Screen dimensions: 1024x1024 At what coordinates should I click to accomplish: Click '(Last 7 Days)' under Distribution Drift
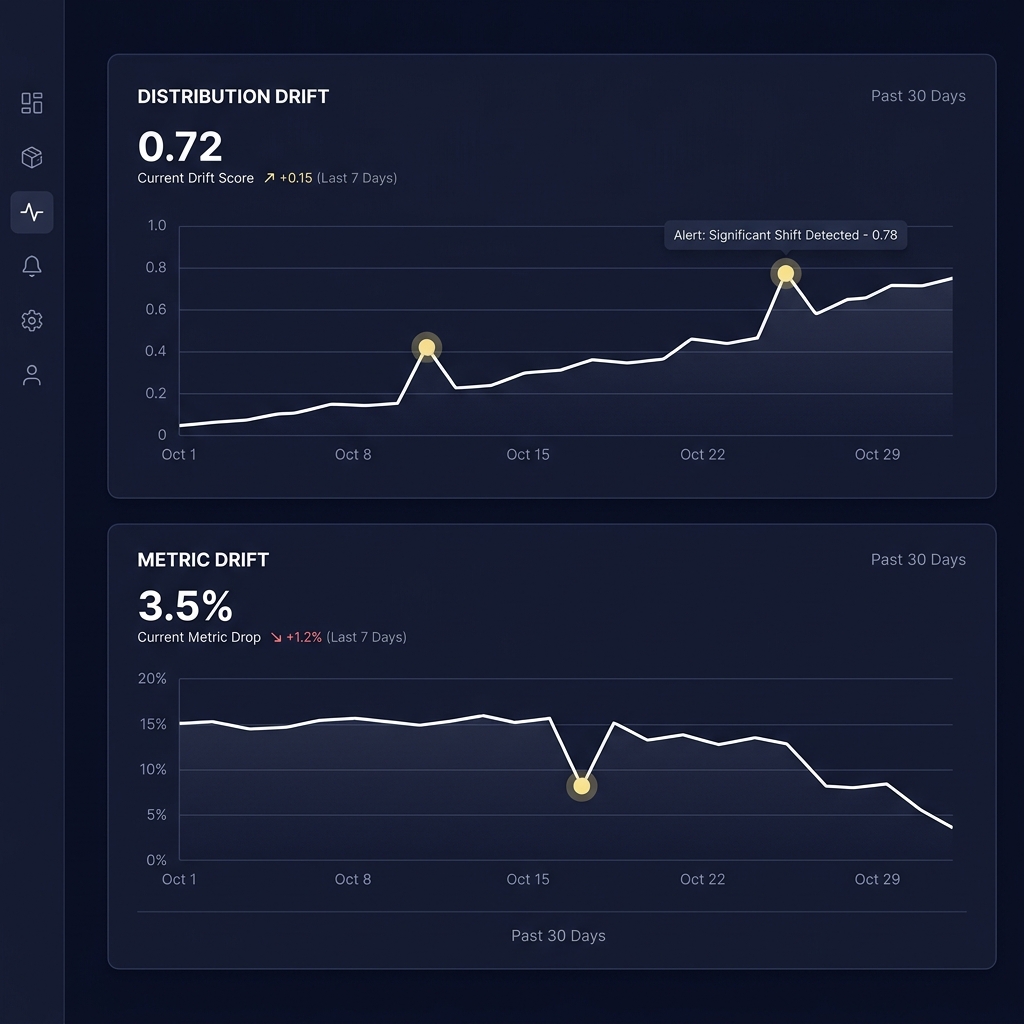[x=357, y=178]
